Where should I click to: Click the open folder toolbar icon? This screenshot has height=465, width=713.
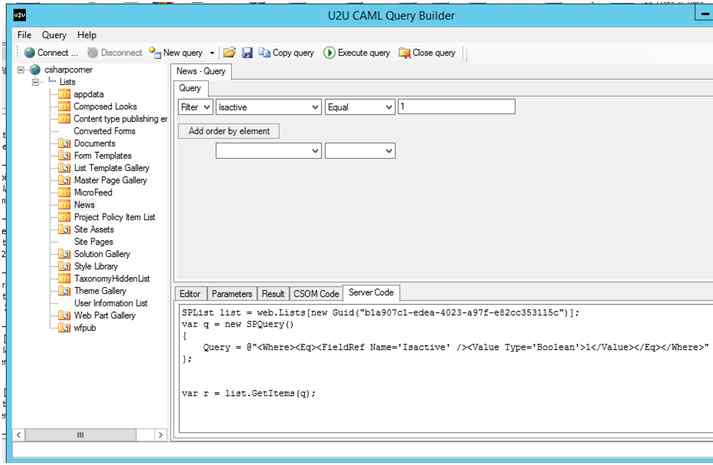(x=229, y=53)
